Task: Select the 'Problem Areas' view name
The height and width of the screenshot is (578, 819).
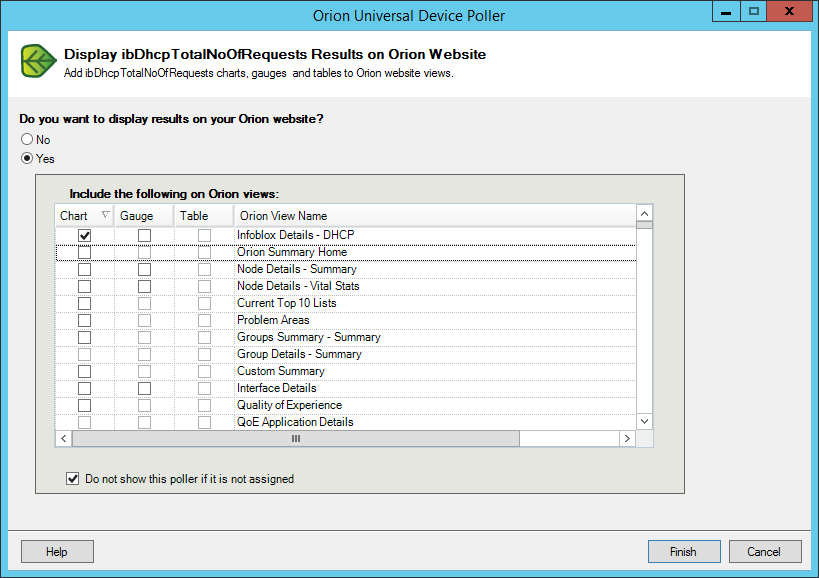Action: coord(273,320)
